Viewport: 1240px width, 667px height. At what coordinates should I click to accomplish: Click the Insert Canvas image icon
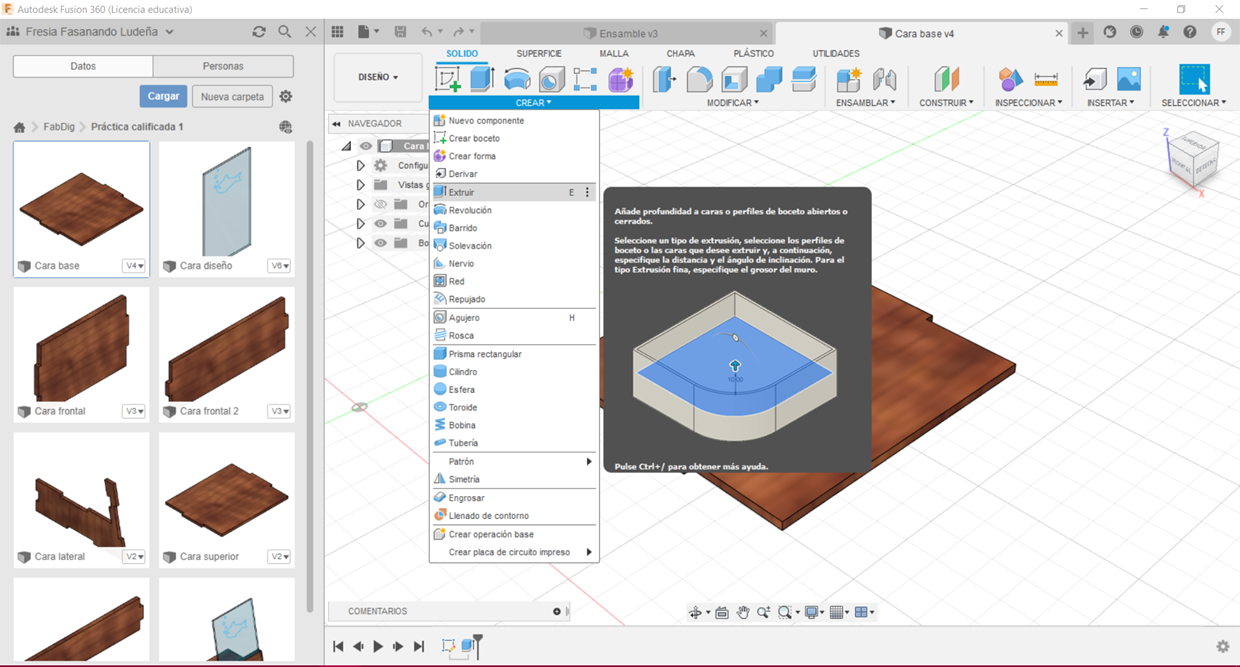[x=1128, y=79]
